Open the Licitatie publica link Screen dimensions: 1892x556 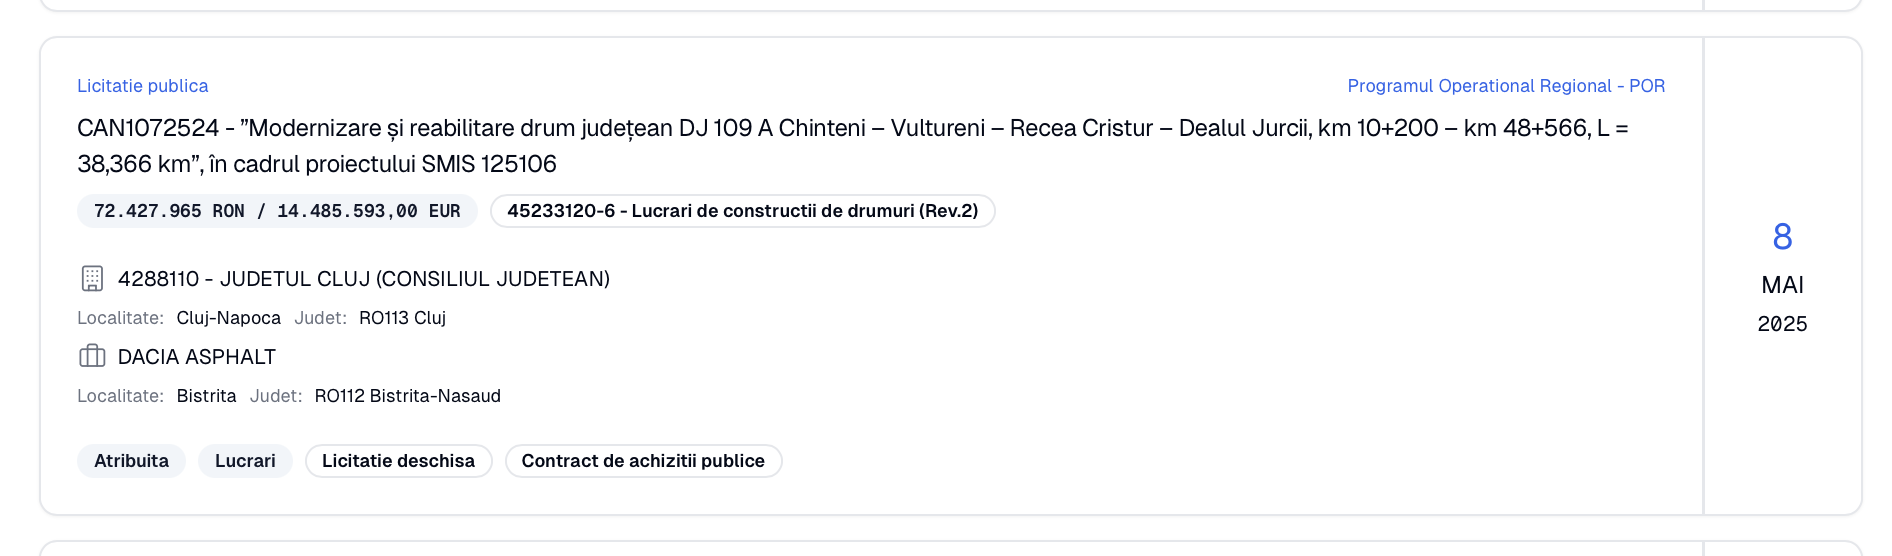click(x=143, y=86)
